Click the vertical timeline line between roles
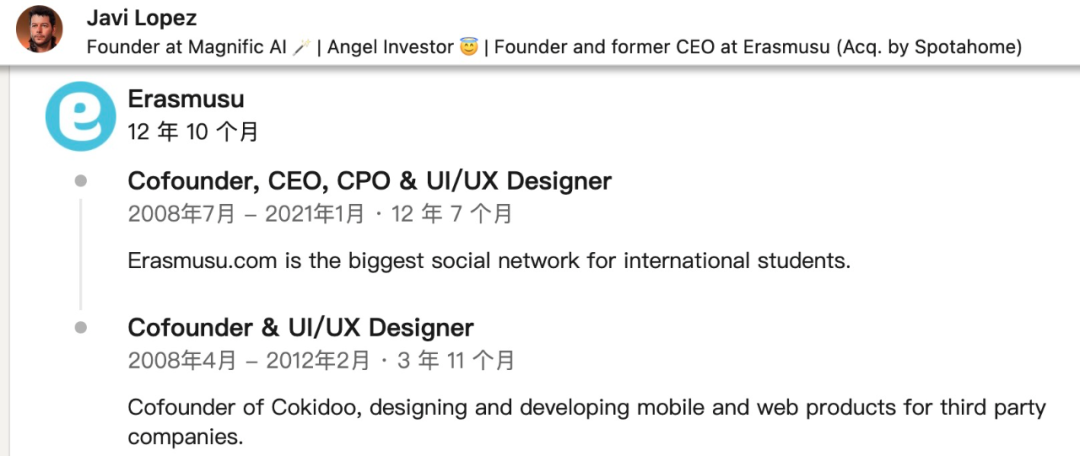 click(x=81, y=254)
